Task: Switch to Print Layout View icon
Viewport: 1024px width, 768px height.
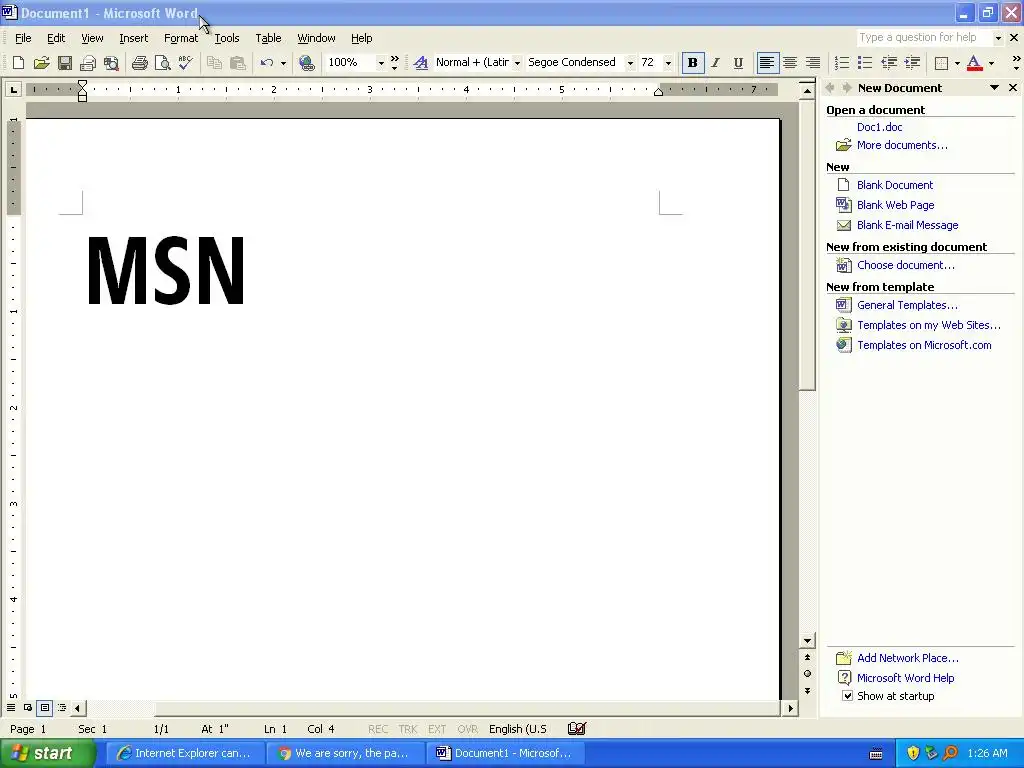Action: coord(44,708)
